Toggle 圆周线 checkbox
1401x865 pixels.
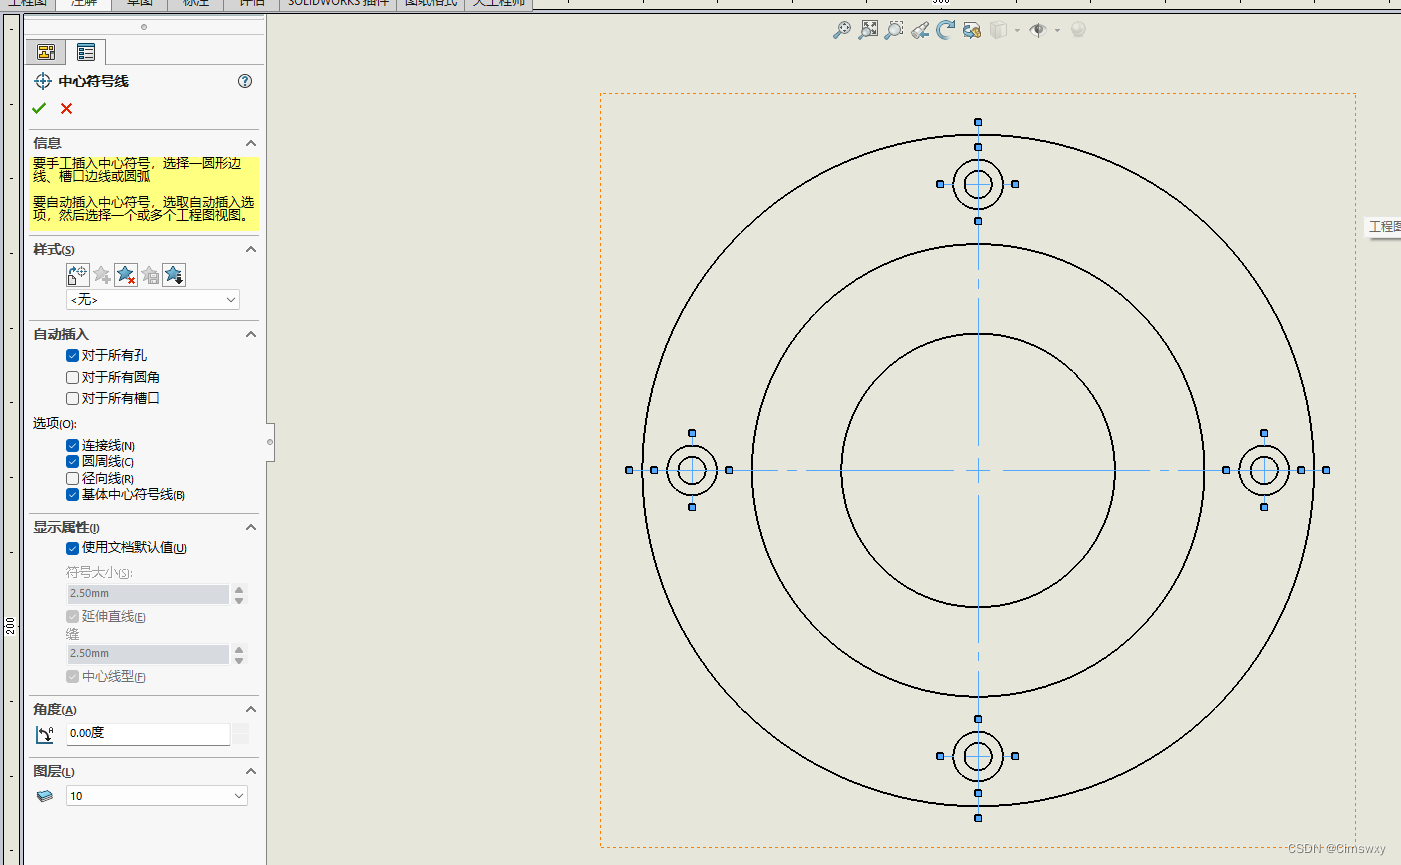(72, 461)
